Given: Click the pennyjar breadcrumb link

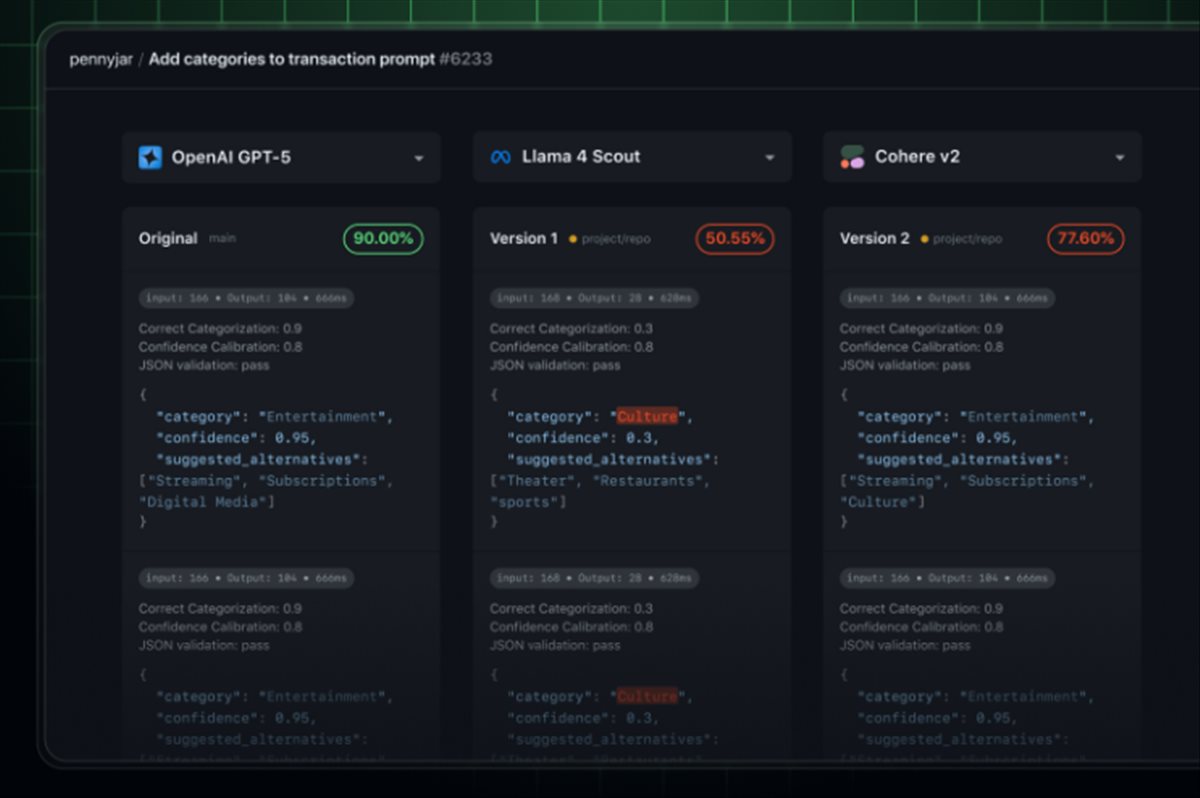Looking at the screenshot, I should [100, 59].
